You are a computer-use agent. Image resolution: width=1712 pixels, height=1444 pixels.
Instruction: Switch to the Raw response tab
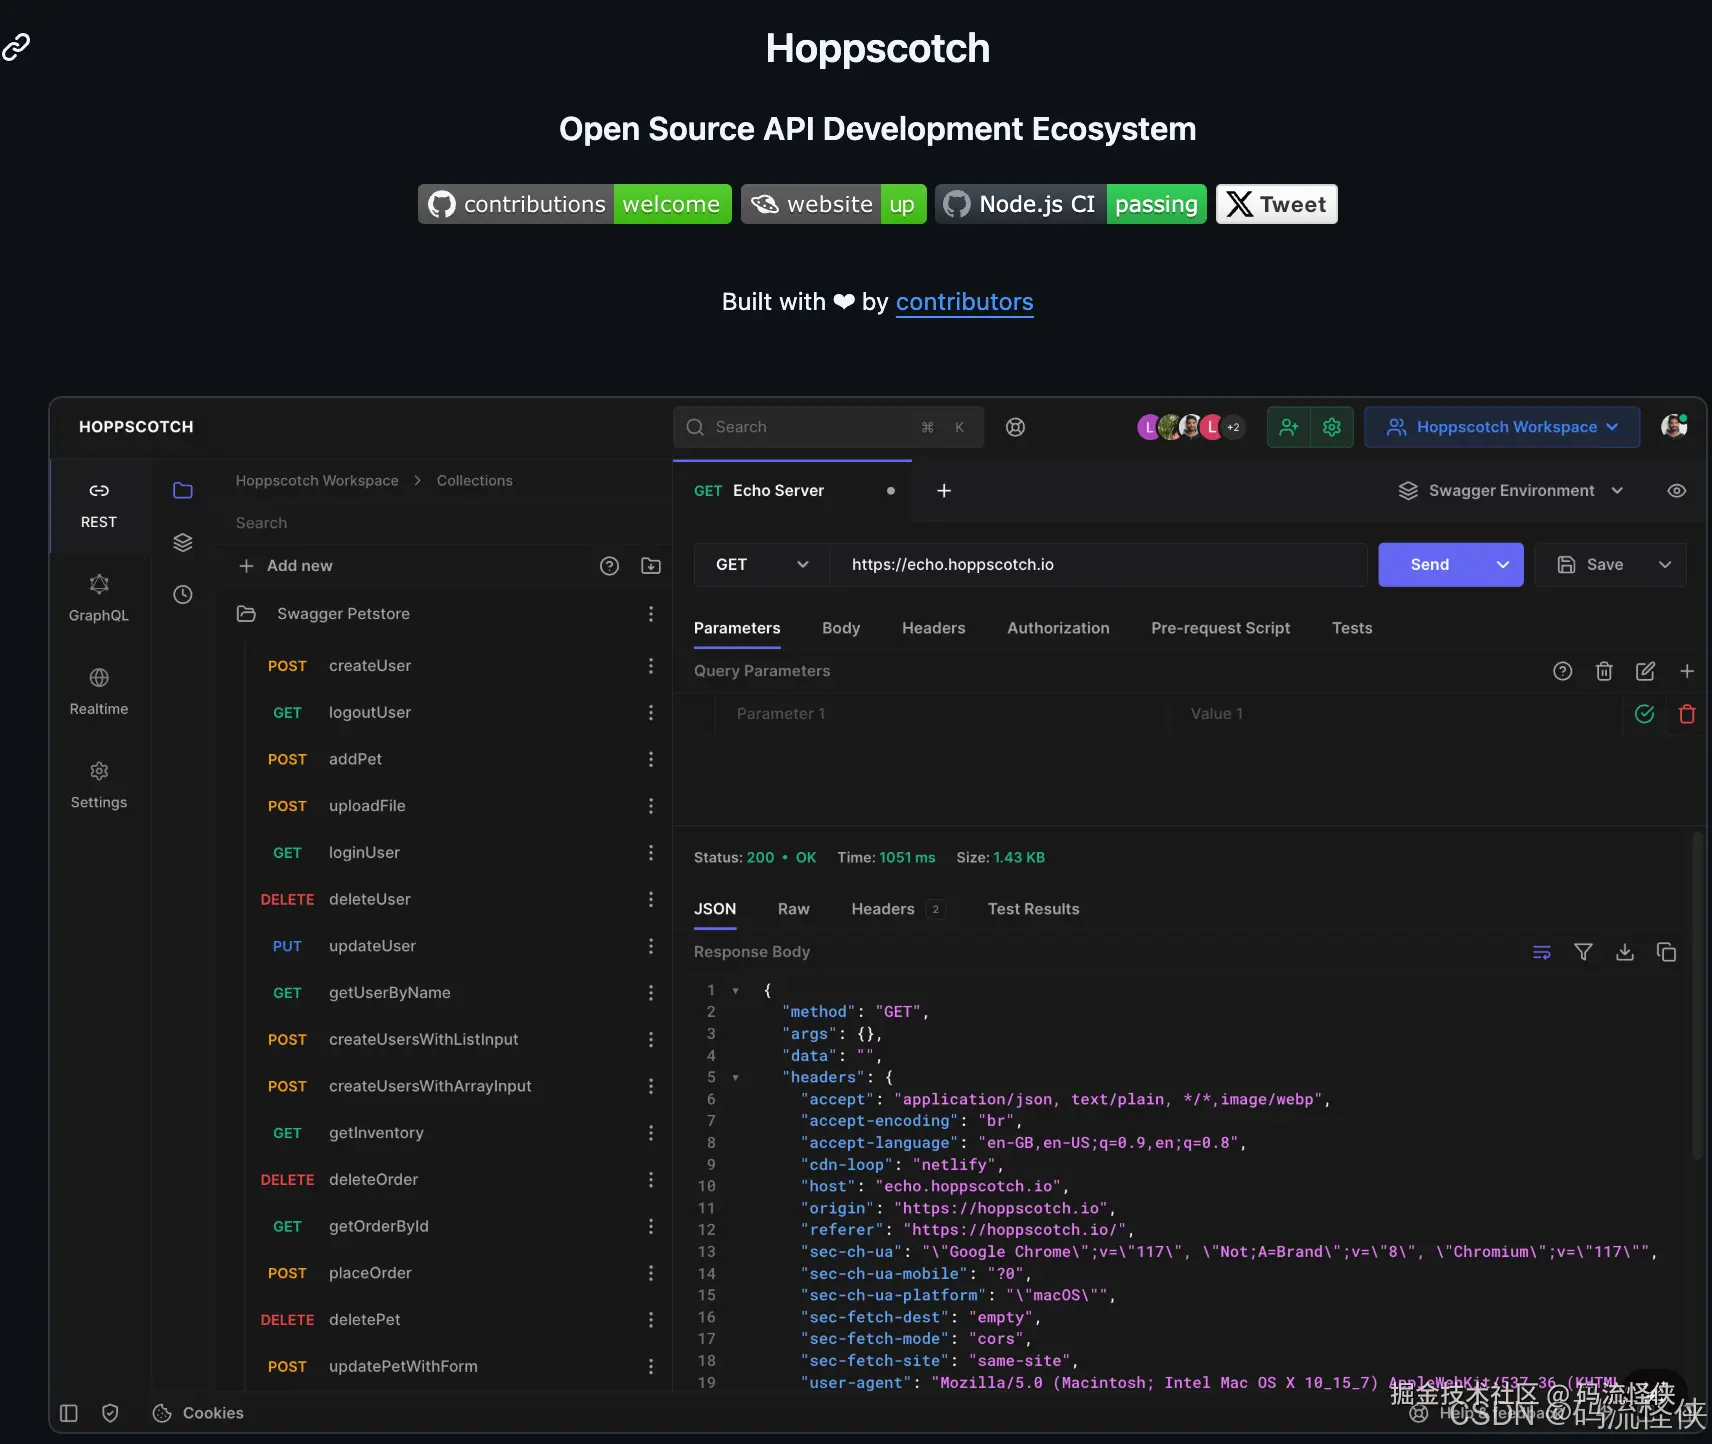(794, 909)
